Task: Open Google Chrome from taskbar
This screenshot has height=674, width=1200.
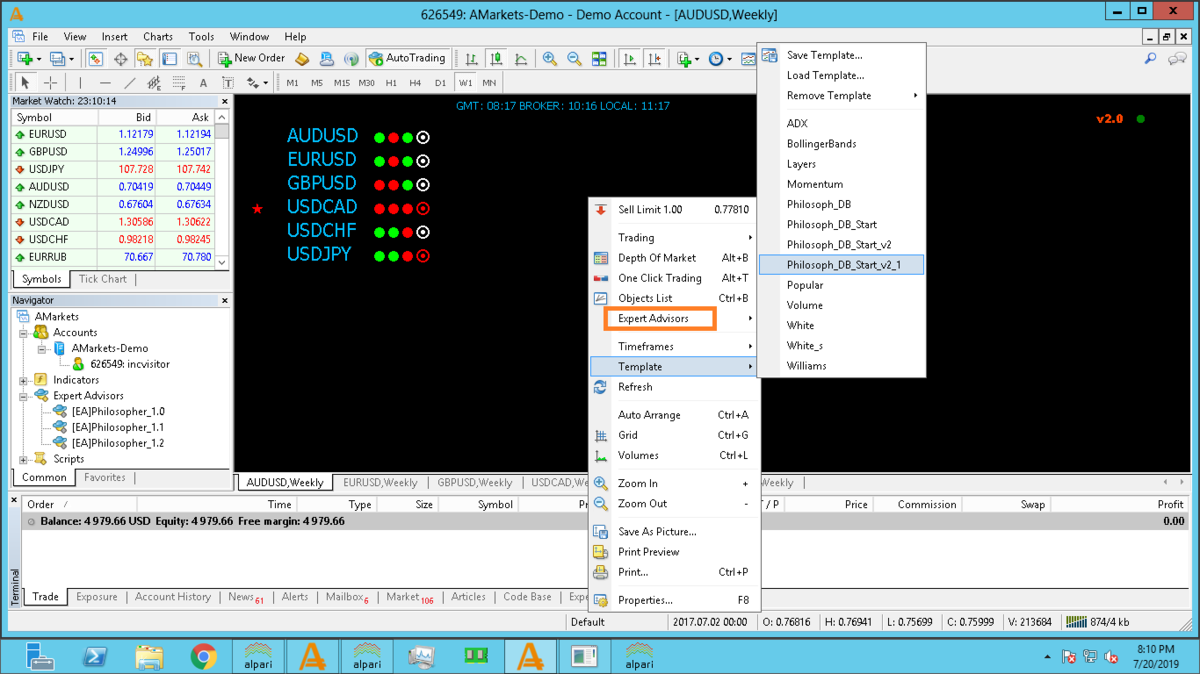Action: [203, 657]
